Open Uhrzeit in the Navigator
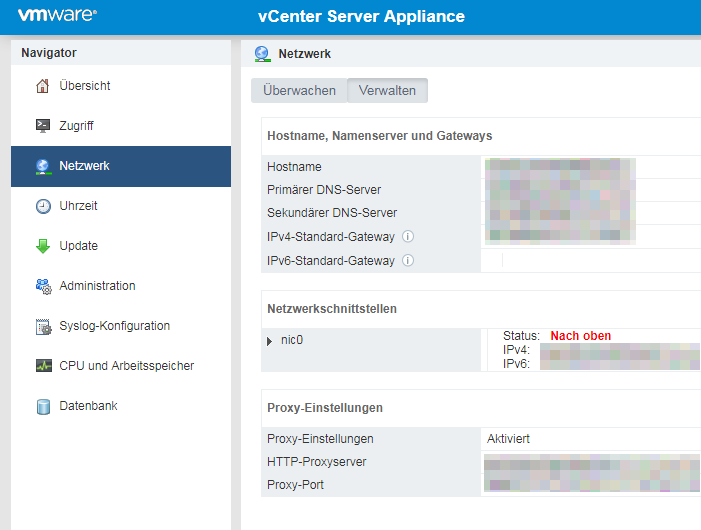Screen dimensions: 701x530 121,206
